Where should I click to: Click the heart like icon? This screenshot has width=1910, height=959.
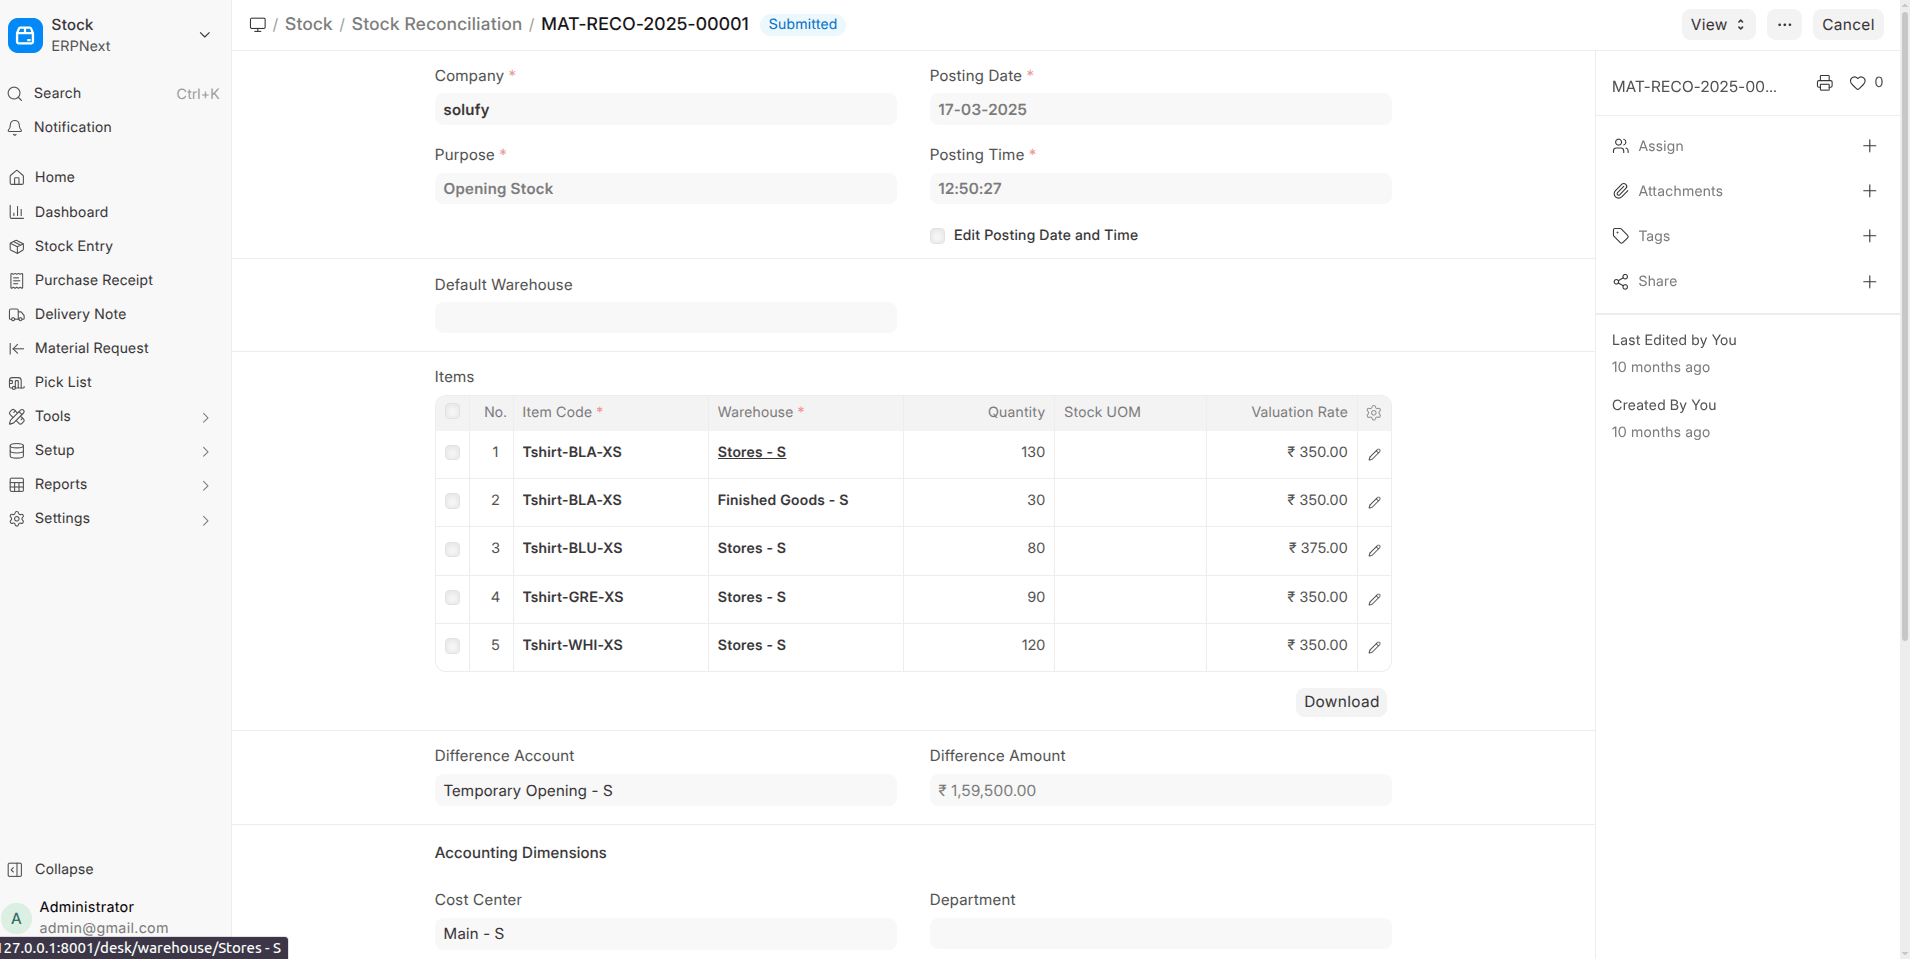click(x=1857, y=84)
